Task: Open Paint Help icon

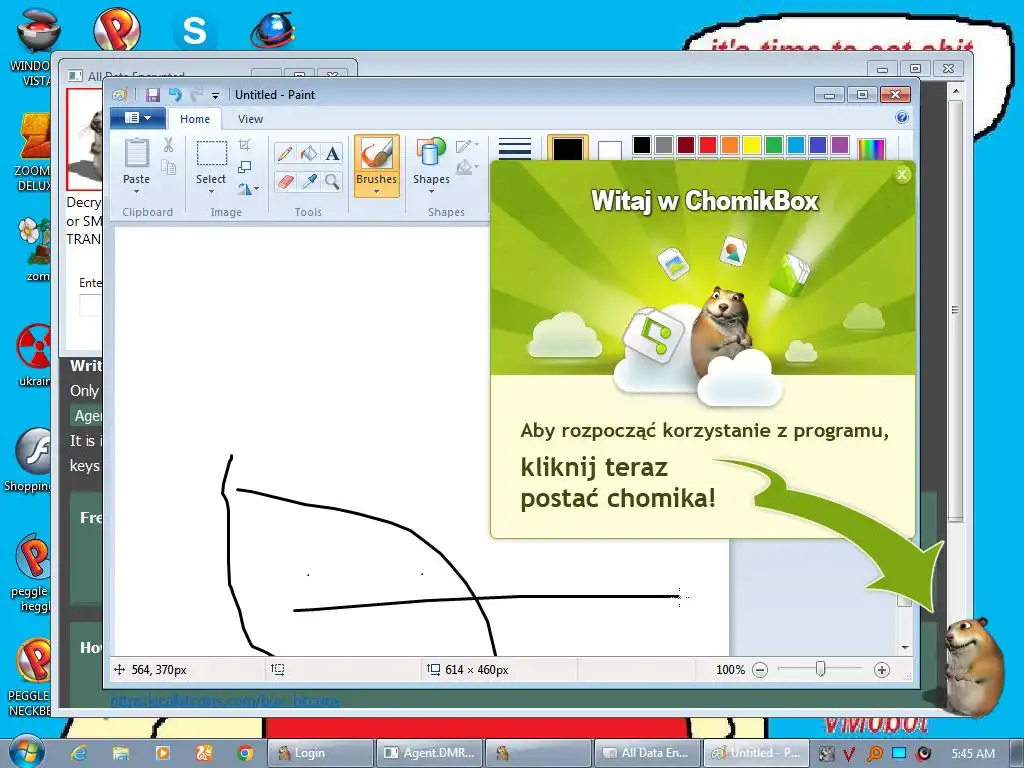Action: tap(902, 118)
